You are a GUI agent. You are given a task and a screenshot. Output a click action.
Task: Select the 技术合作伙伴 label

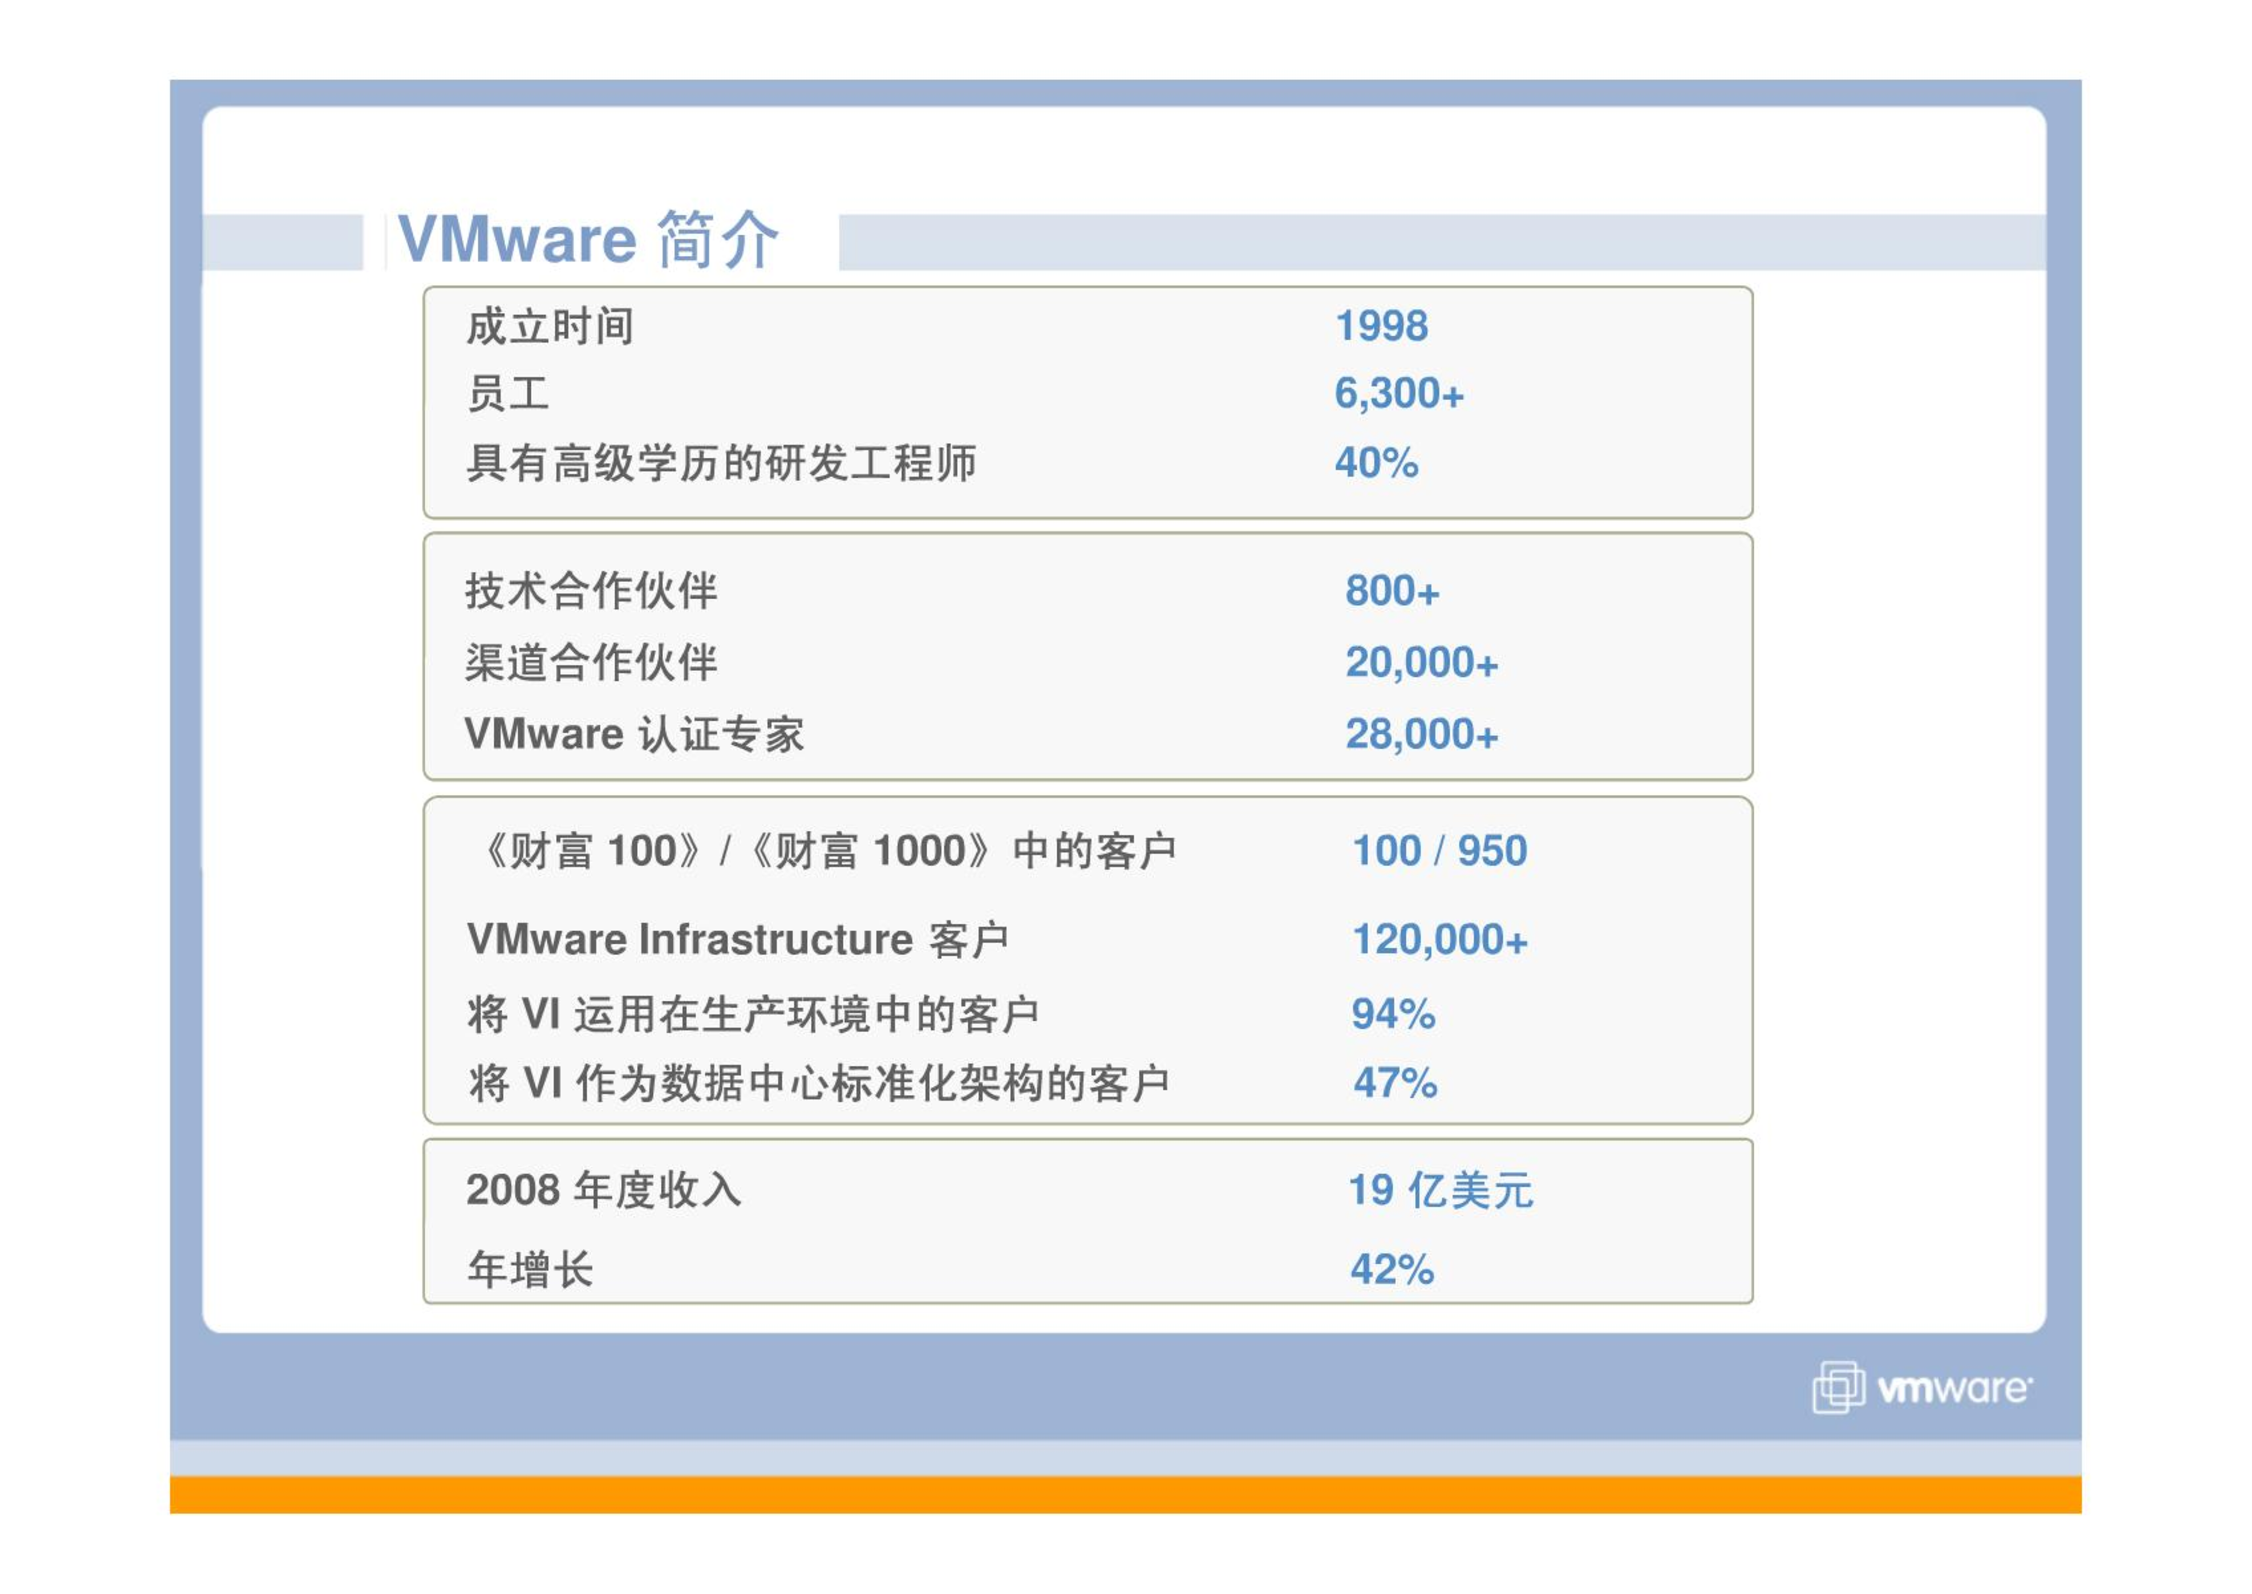(590, 591)
